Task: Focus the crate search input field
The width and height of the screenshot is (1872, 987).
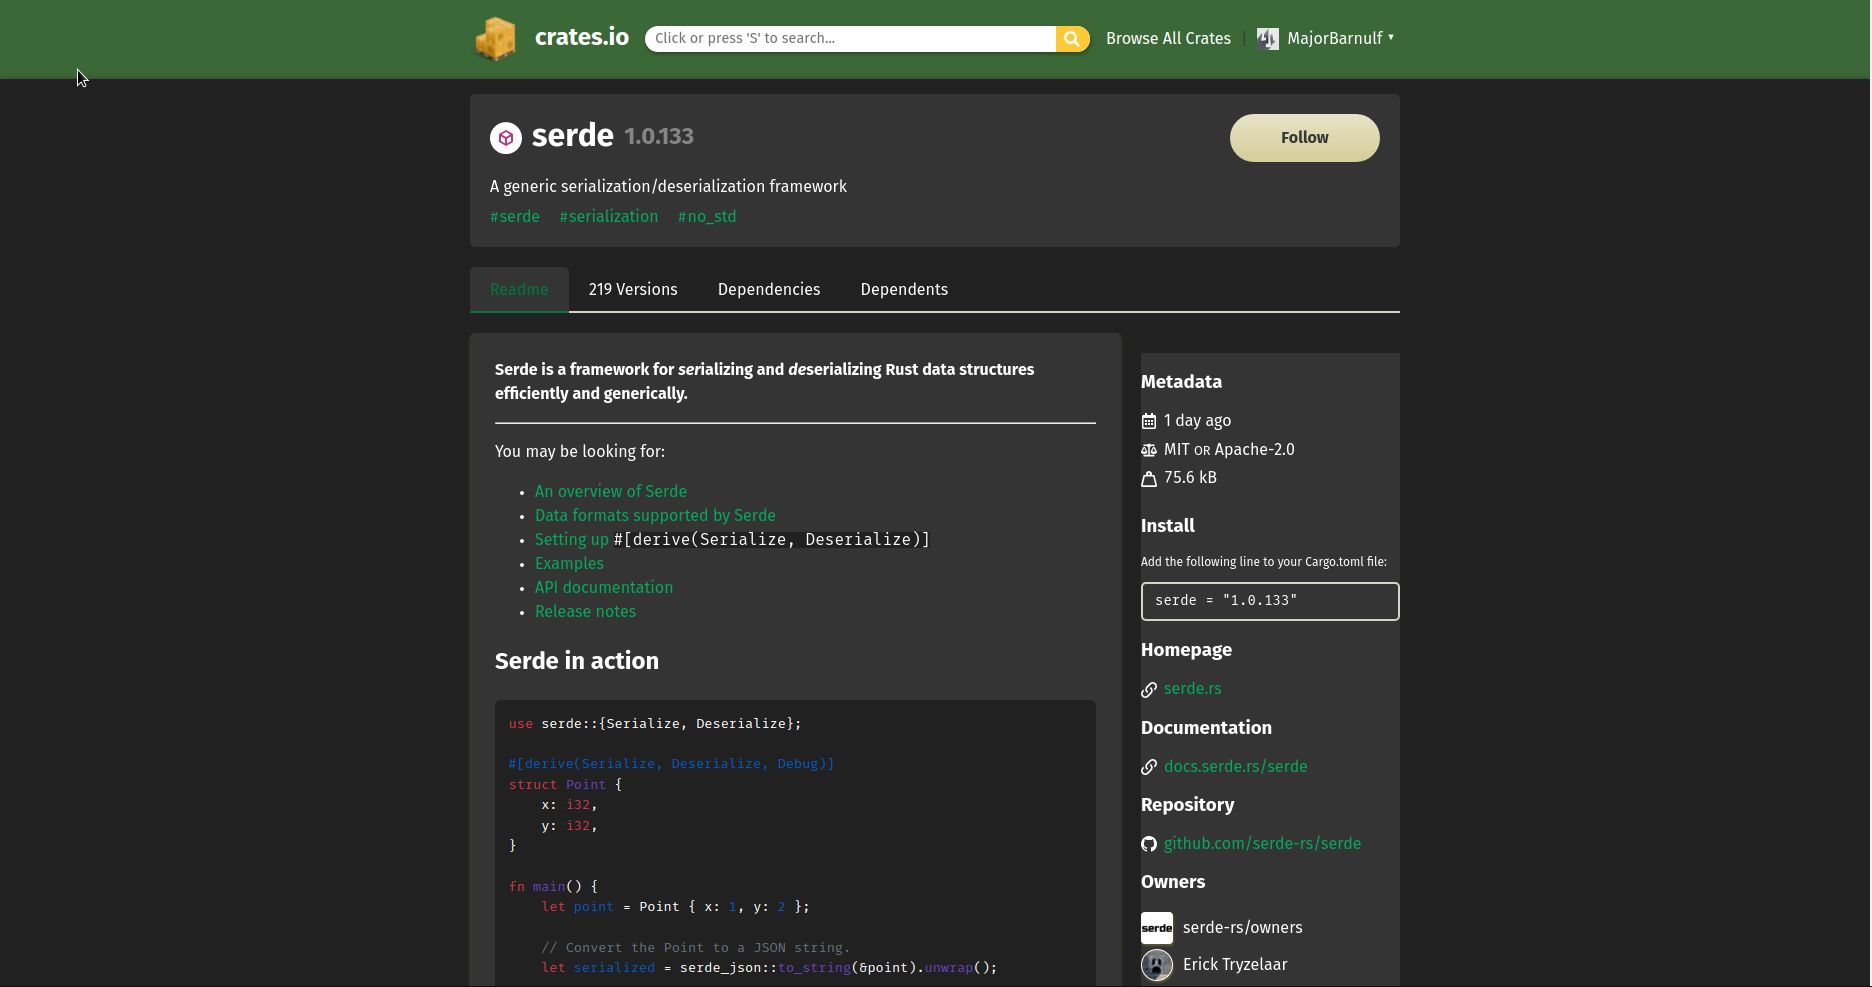Action: 850,39
